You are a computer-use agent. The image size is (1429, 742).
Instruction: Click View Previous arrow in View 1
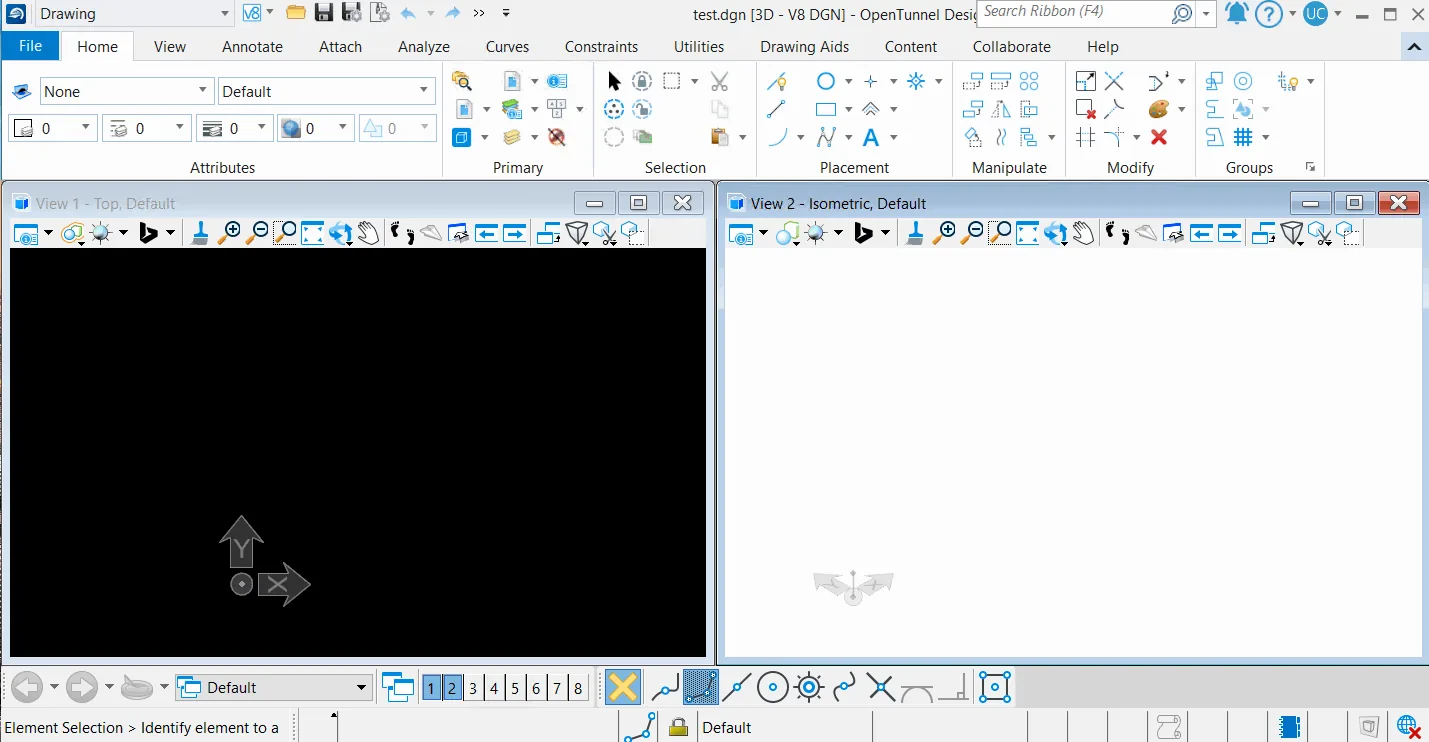click(487, 233)
